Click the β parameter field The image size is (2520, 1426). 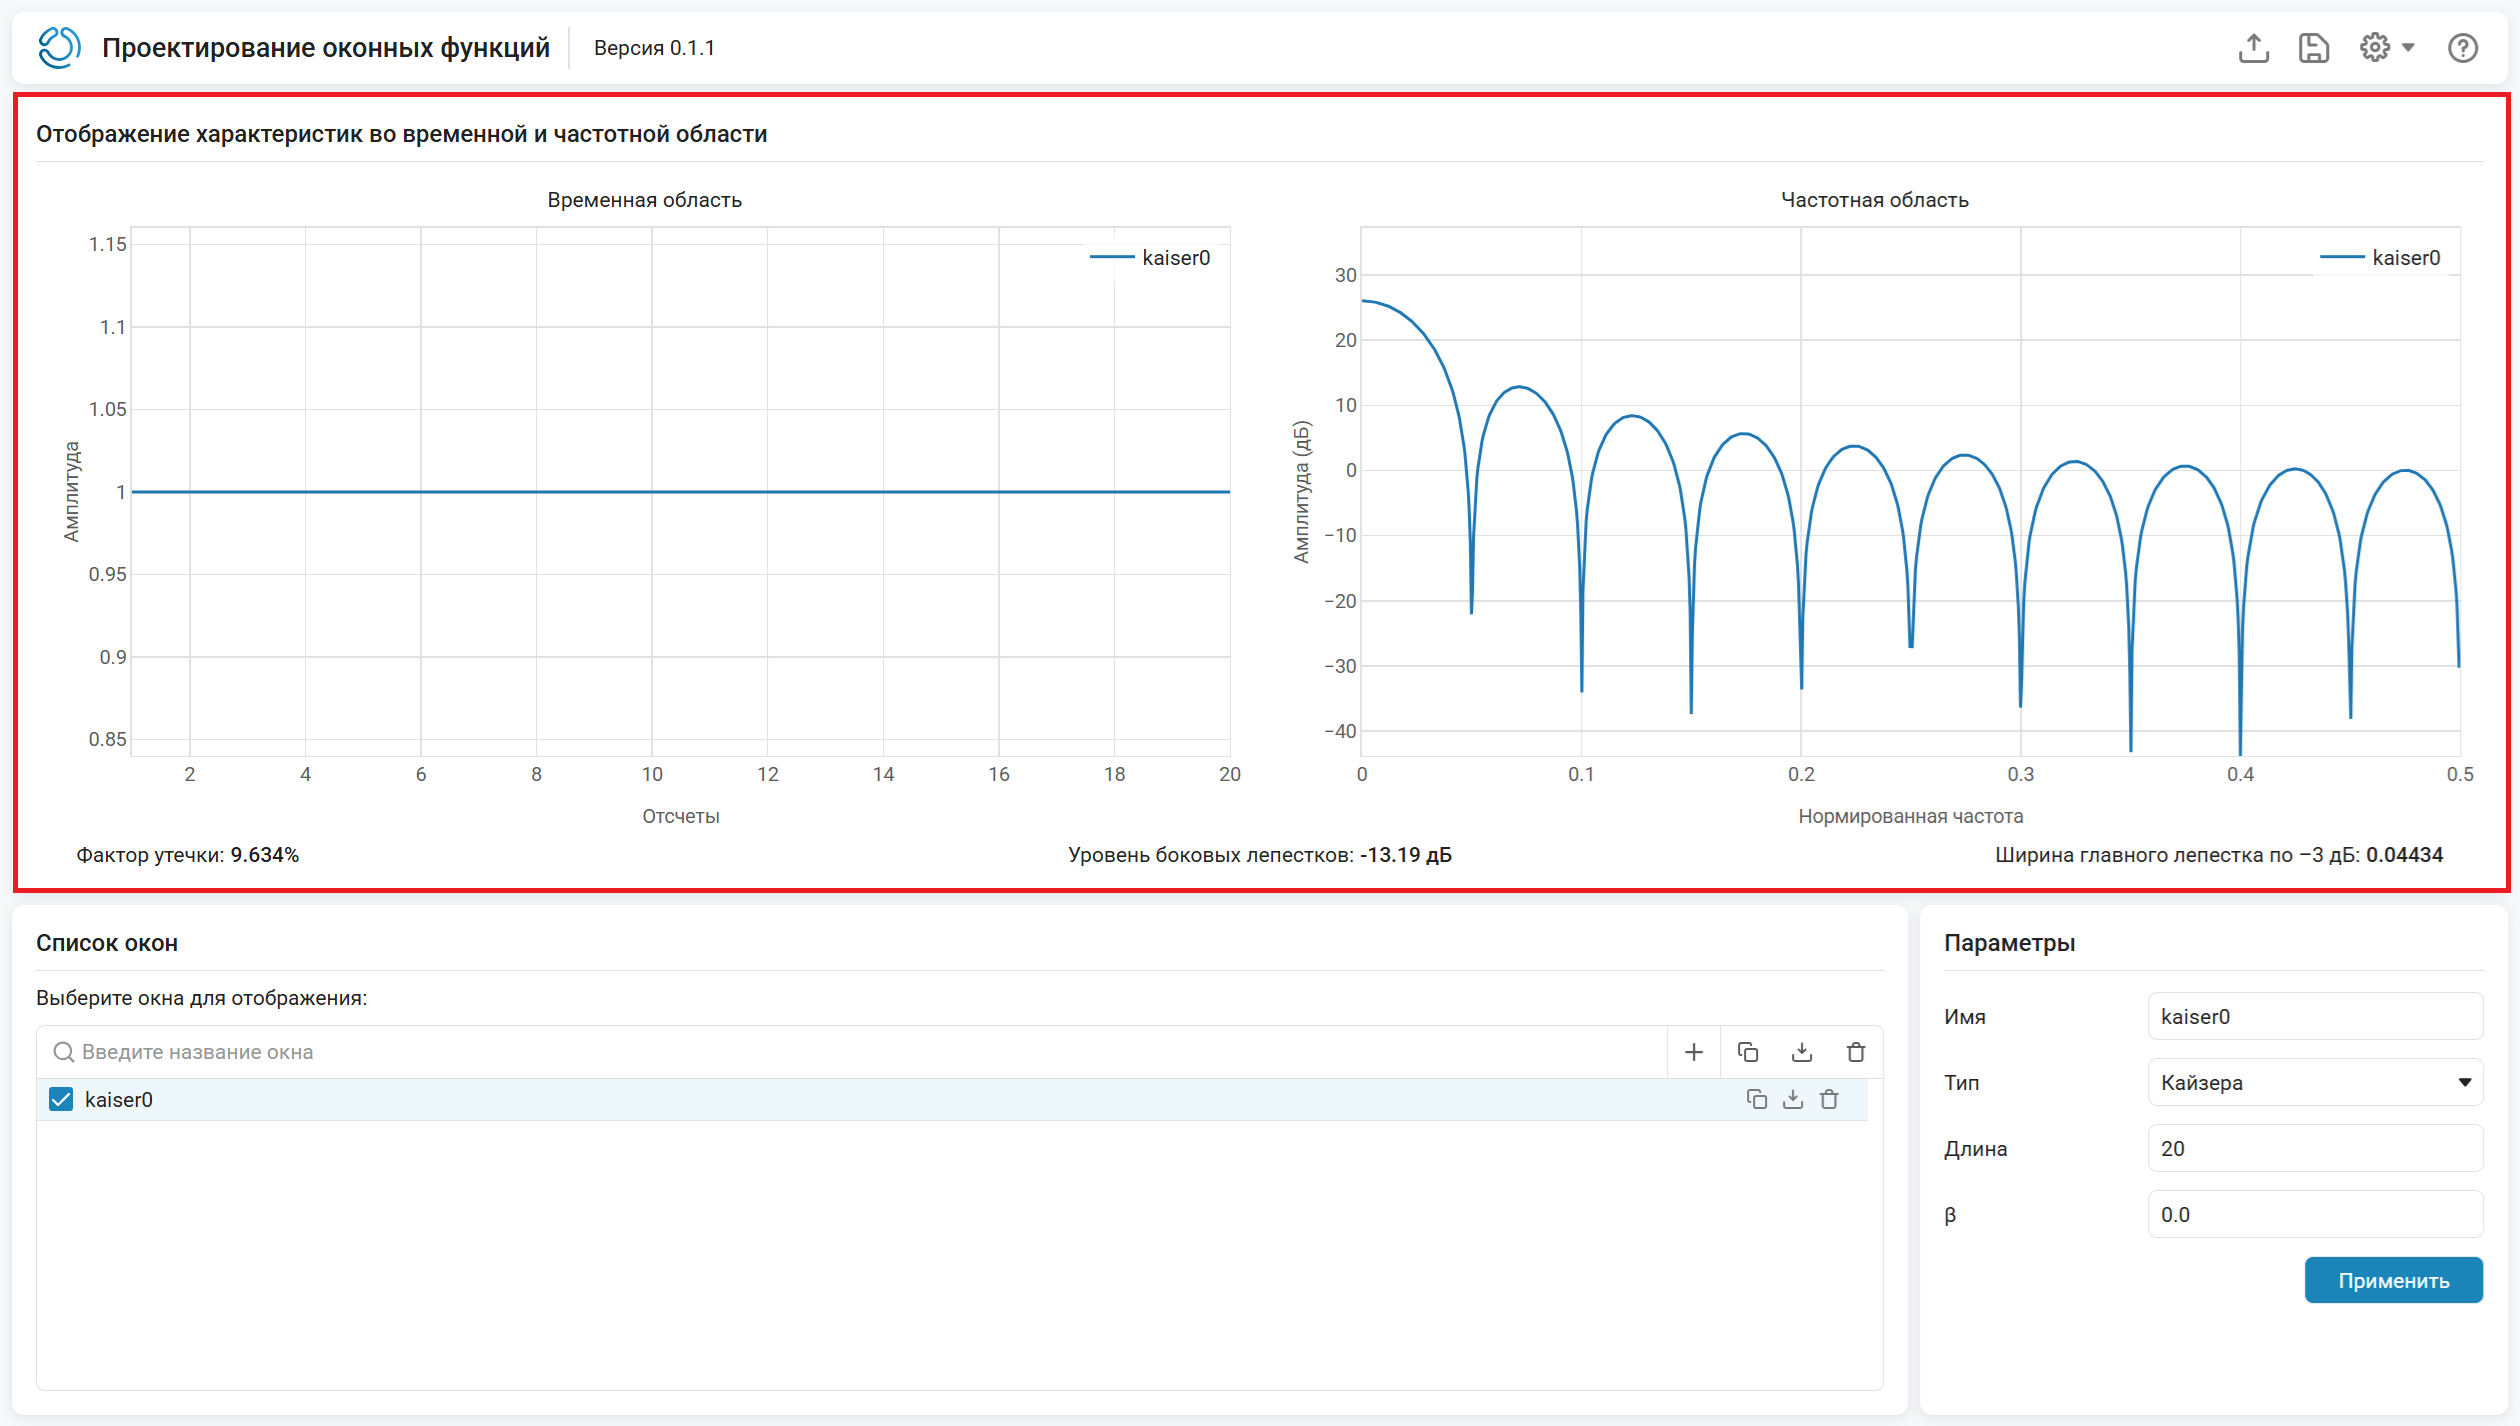click(x=2315, y=1215)
